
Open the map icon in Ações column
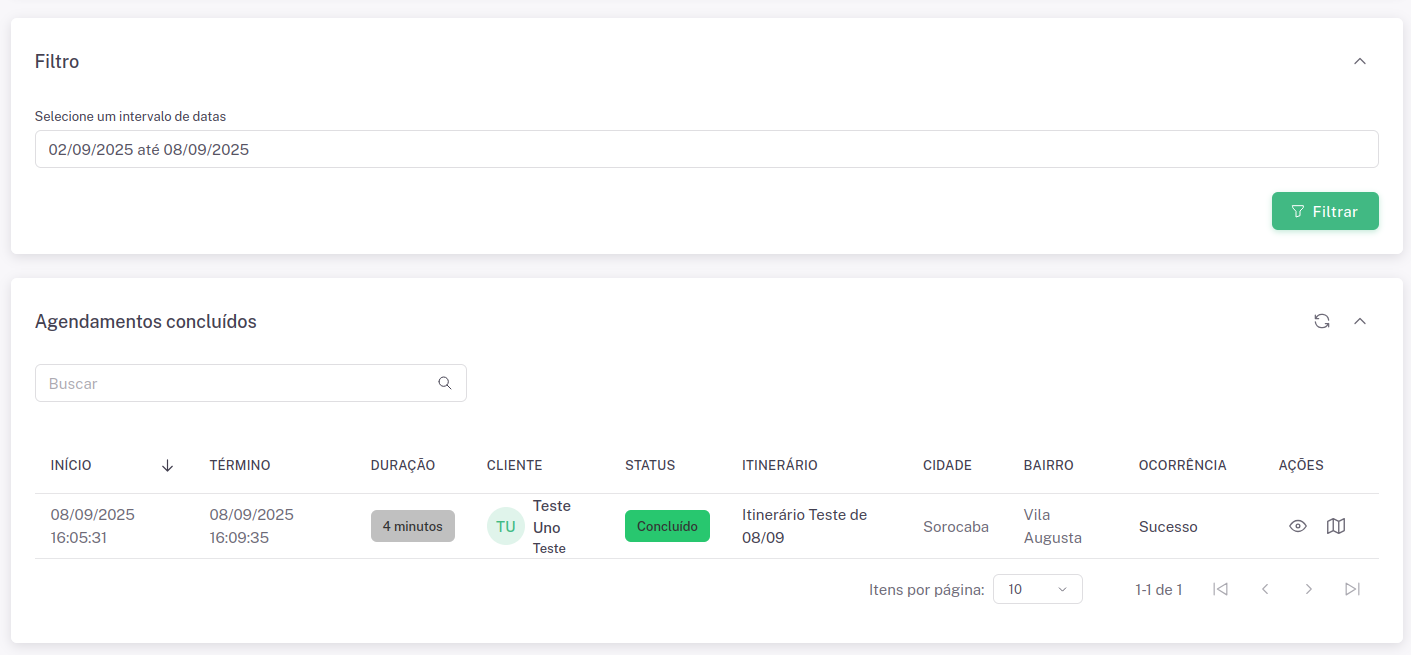pyautogui.click(x=1336, y=526)
